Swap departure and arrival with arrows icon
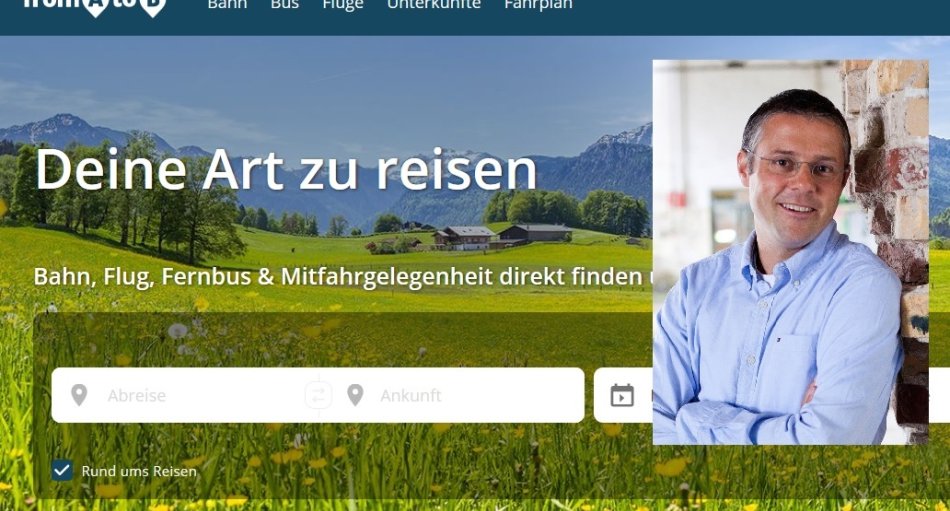This screenshot has width=950, height=511. 318,395
